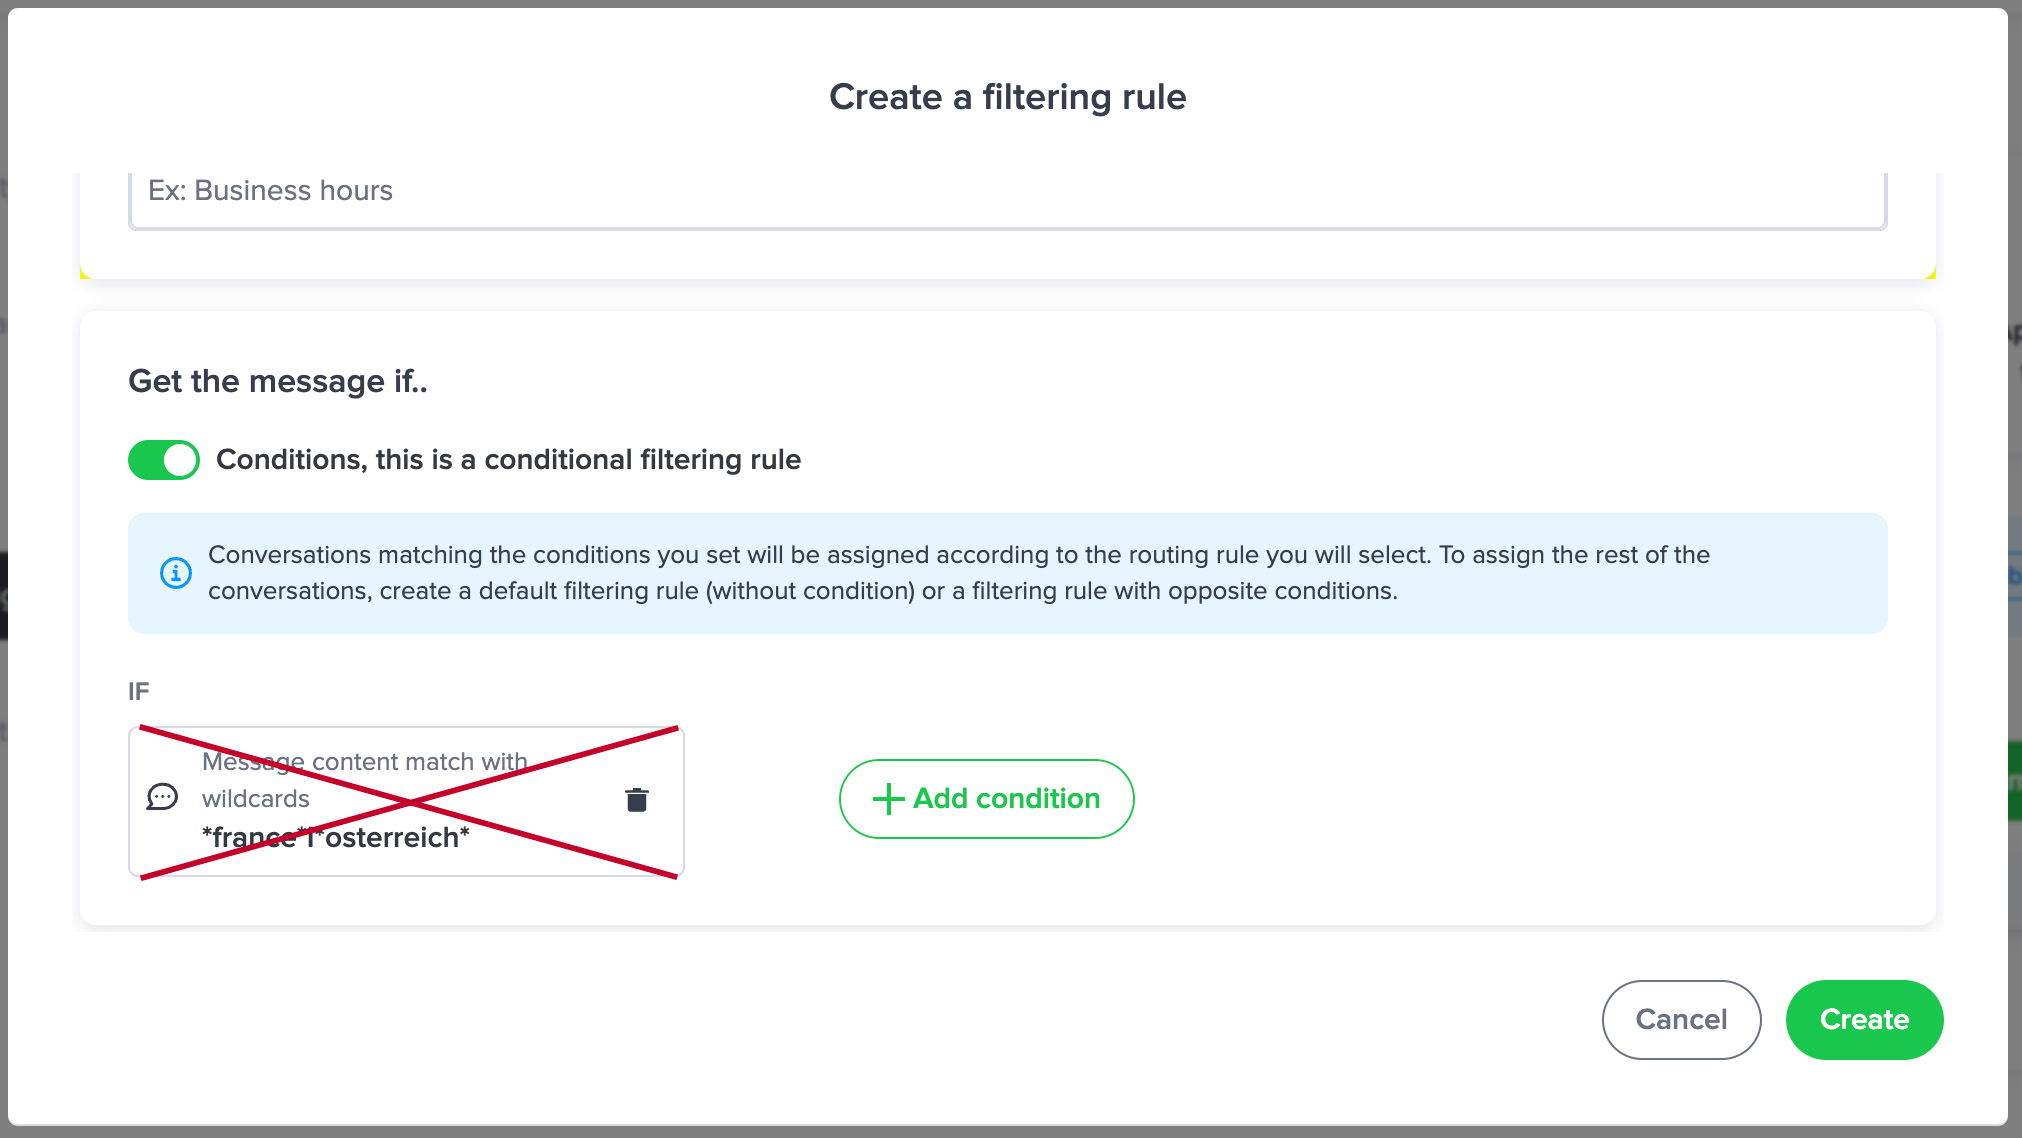Click the 'Get the message if..' heading
The image size is (2022, 1138).
[x=278, y=382]
